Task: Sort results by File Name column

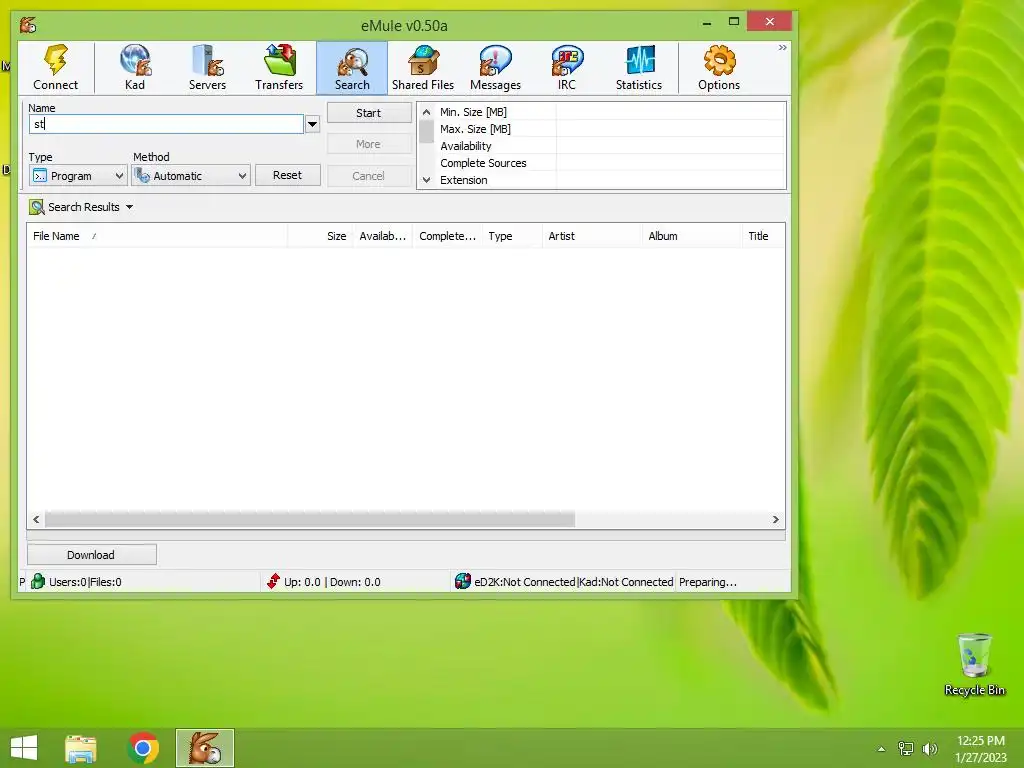Action: pos(157,236)
